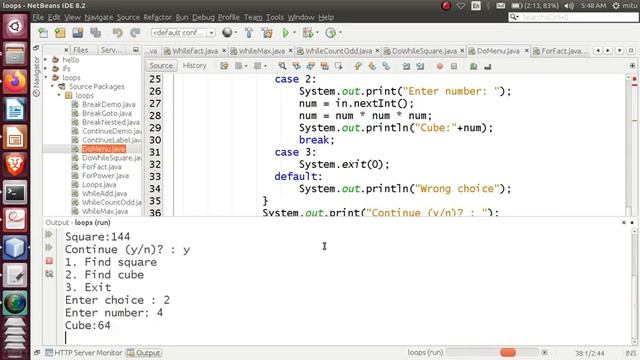
Task: Click the Shift Line Left icon in editor toolbar
Action: pyautogui.click(x=406, y=66)
